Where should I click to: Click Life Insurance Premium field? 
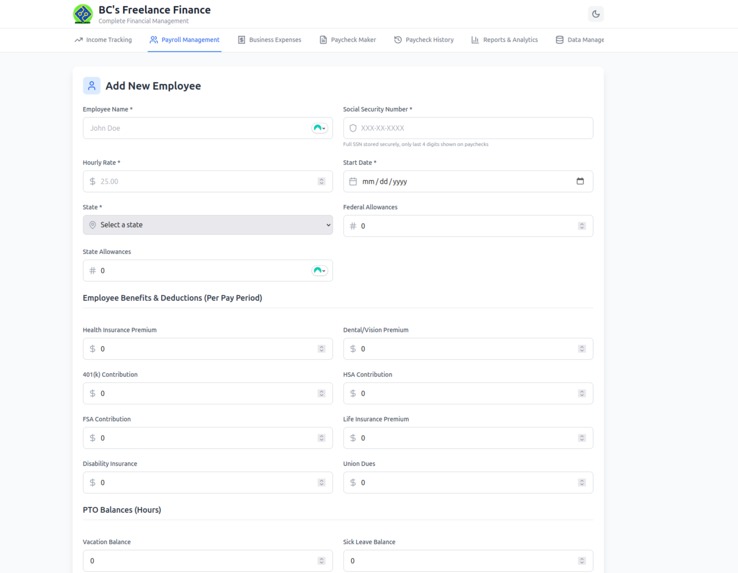click(468, 438)
